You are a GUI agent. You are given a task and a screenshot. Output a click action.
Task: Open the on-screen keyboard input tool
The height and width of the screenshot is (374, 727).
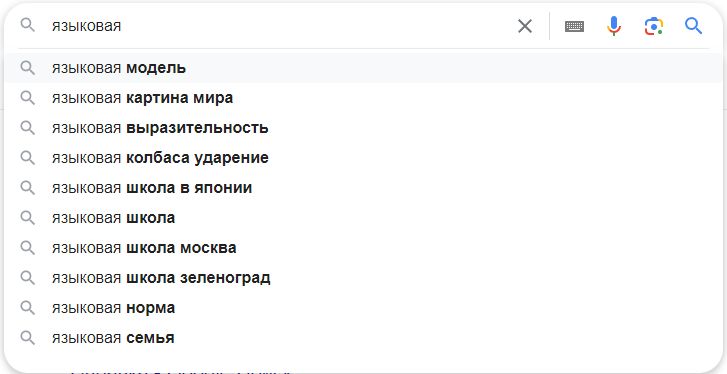click(574, 26)
